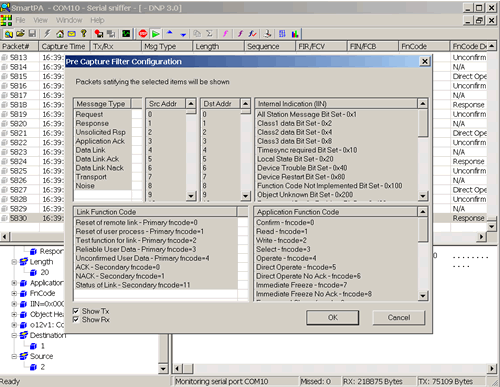The image size is (500, 387).
Task: Click the Src Addr list scroll-down arrow
Action: tap(191, 196)
